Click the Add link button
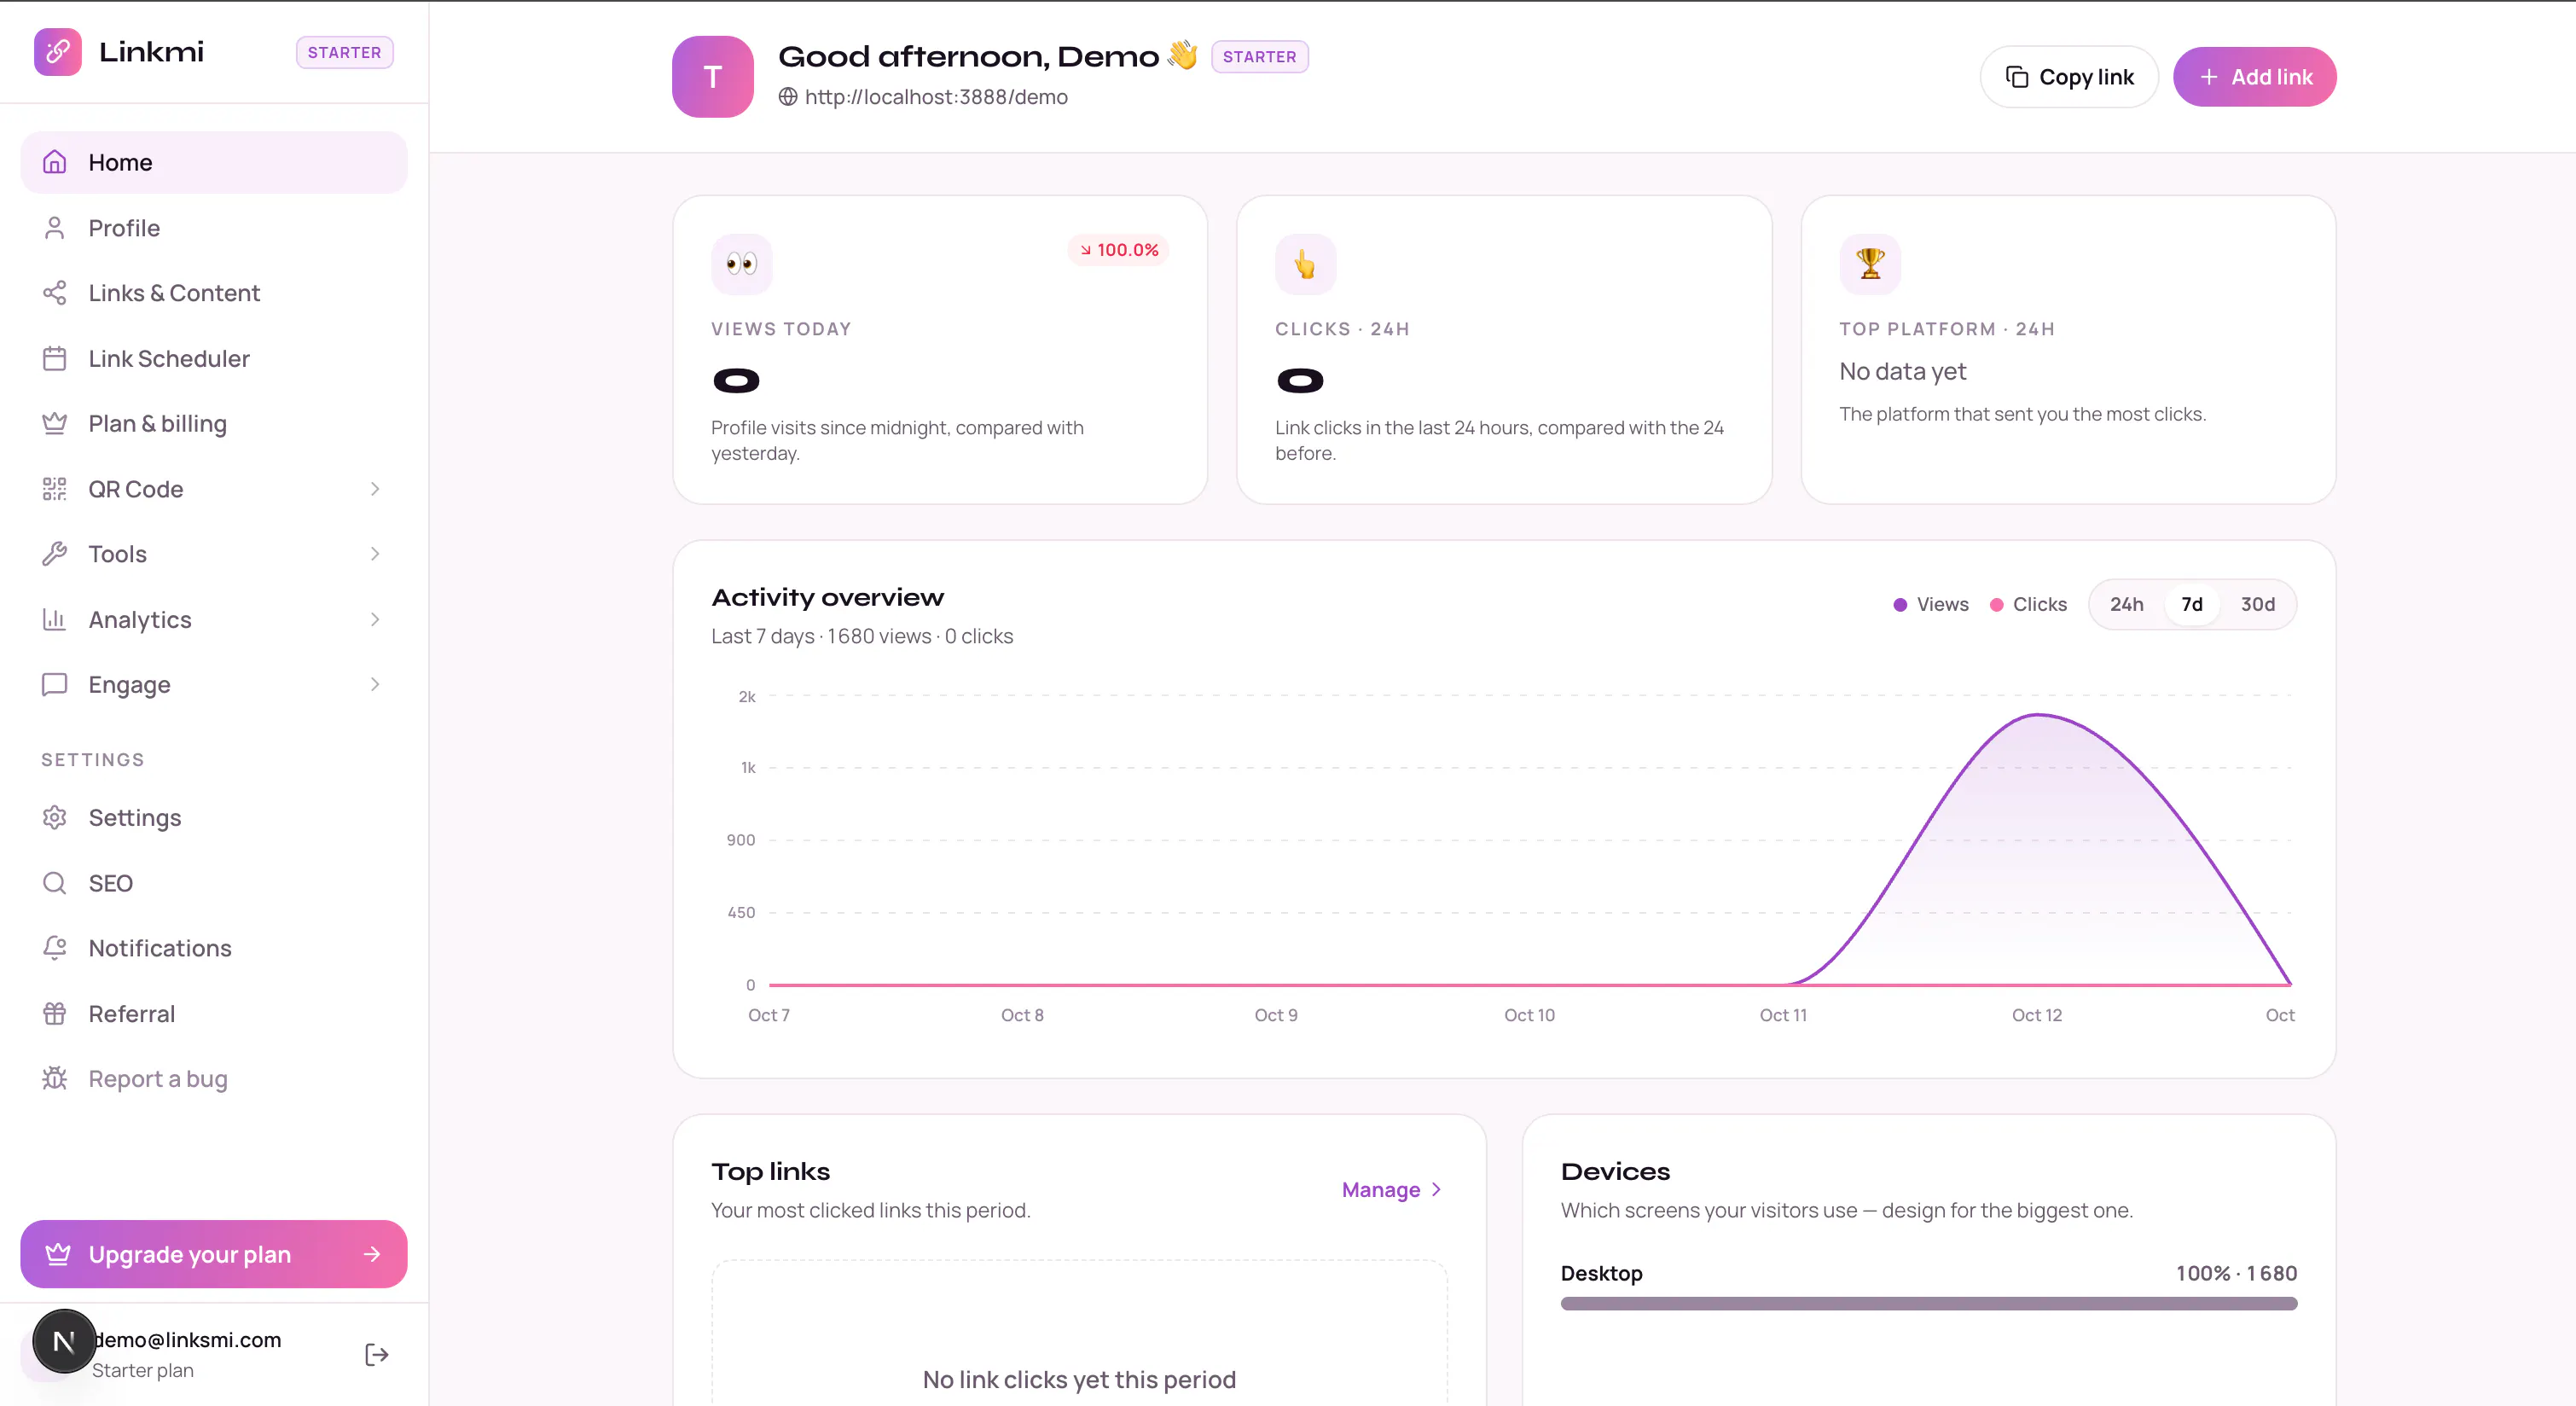The height and width of the screenshot is (1406, 2576). (2254, 77)
